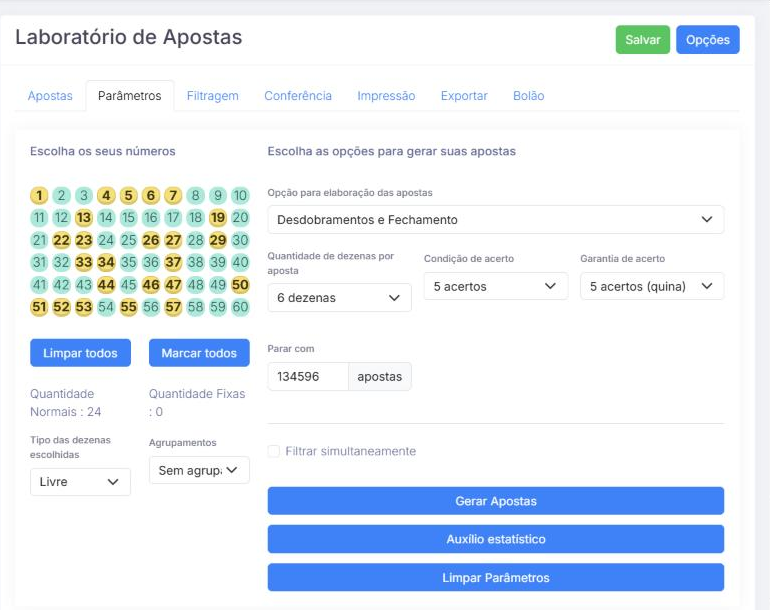Click Limpar Parâmetros button
The image size is (770, 610).
(x=496, y=578)
